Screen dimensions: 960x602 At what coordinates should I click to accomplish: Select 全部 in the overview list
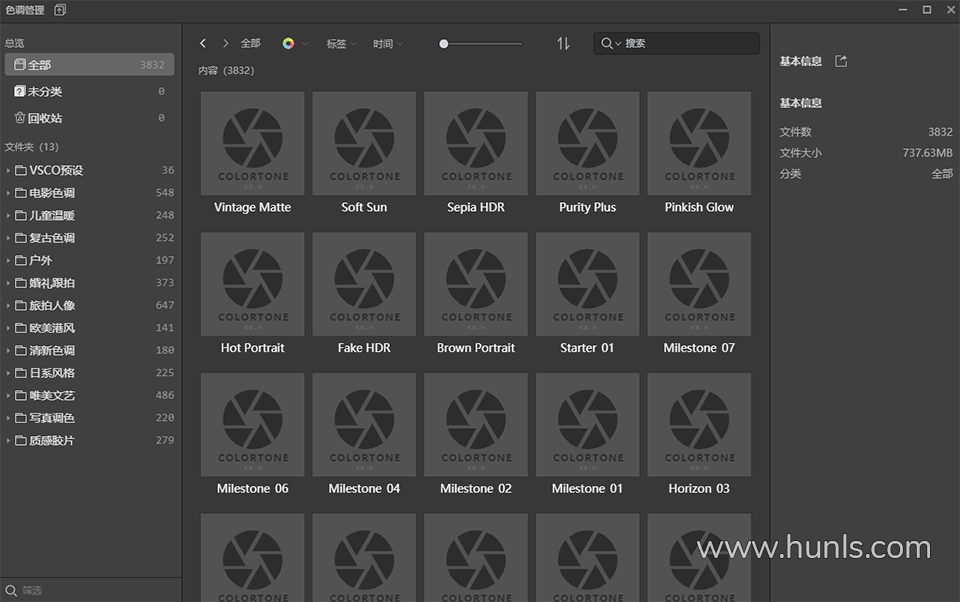point(89,64)
